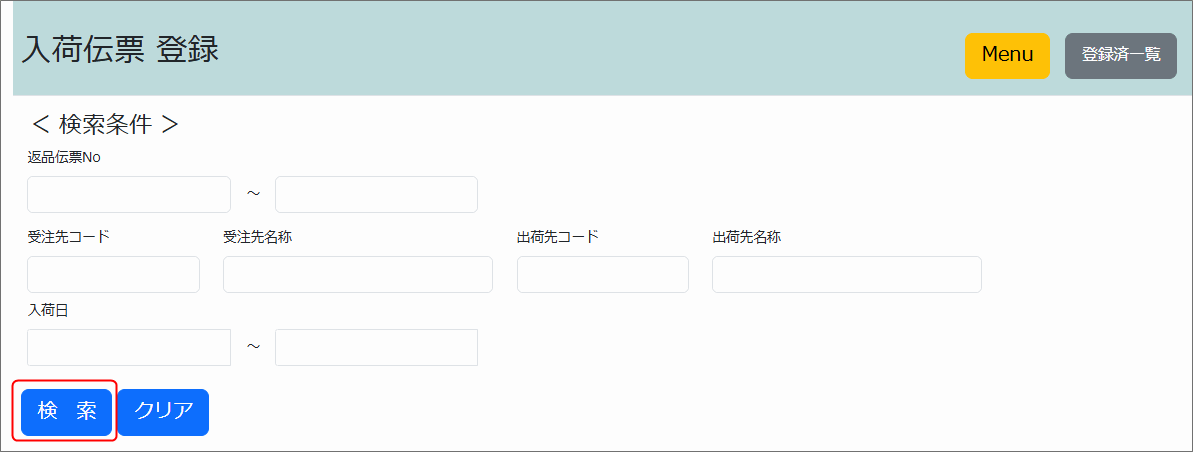Select the 出荷先名称 input field

pyautogui.click(x=846, y=274)
